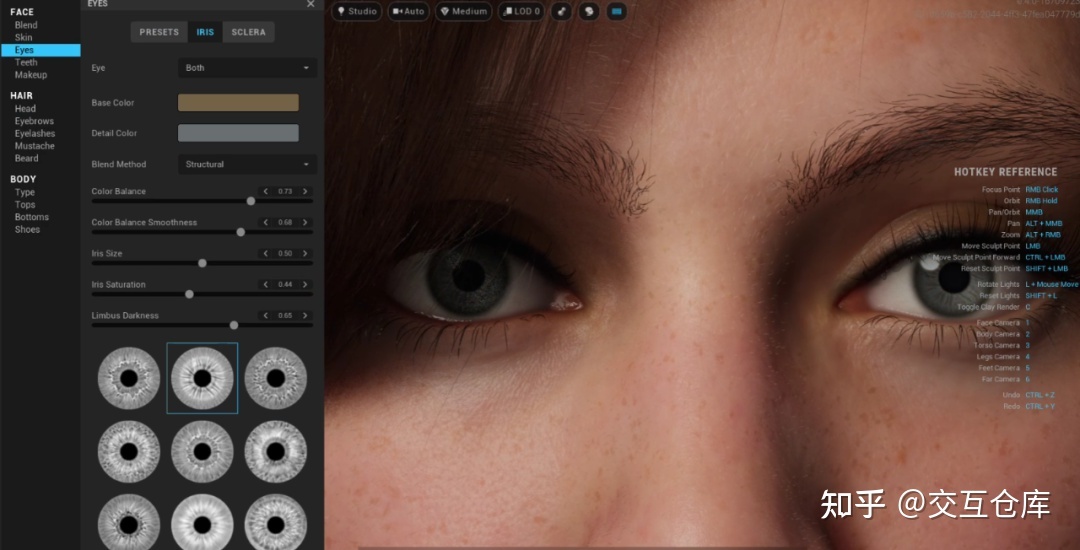Image resolution: width=1080 pixels, height=550 pixels.
Task: Increase Iris Size with right arrow
Action: [305, 253]
